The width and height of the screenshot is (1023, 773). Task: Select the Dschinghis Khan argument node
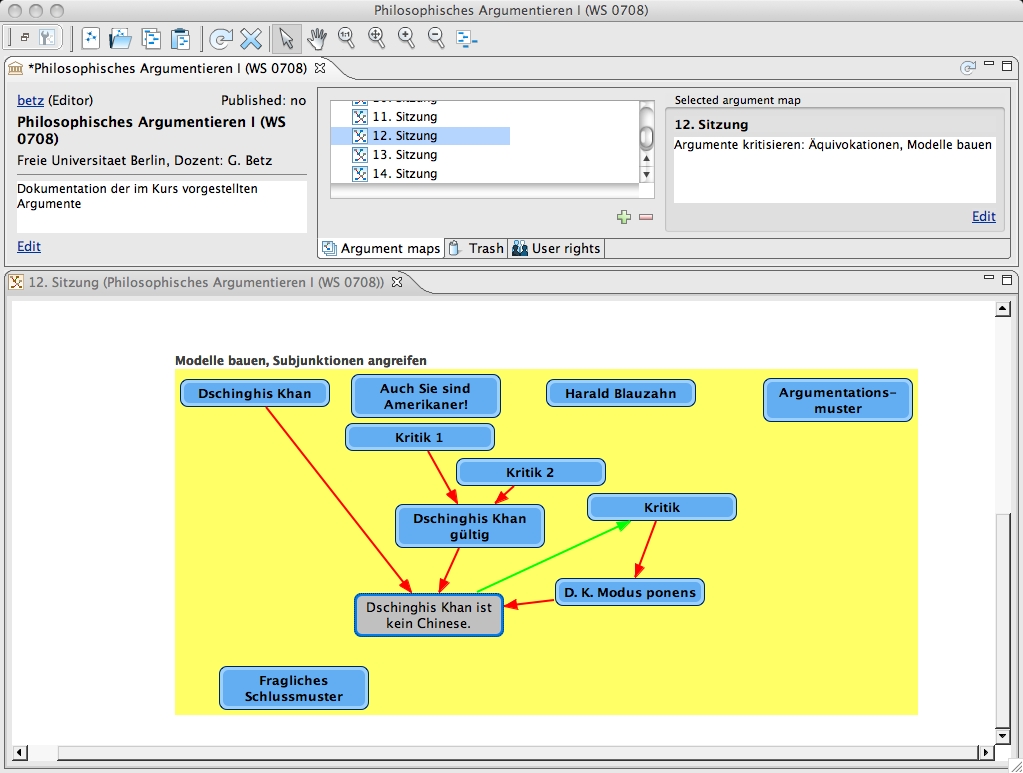[x=254, y=393]
